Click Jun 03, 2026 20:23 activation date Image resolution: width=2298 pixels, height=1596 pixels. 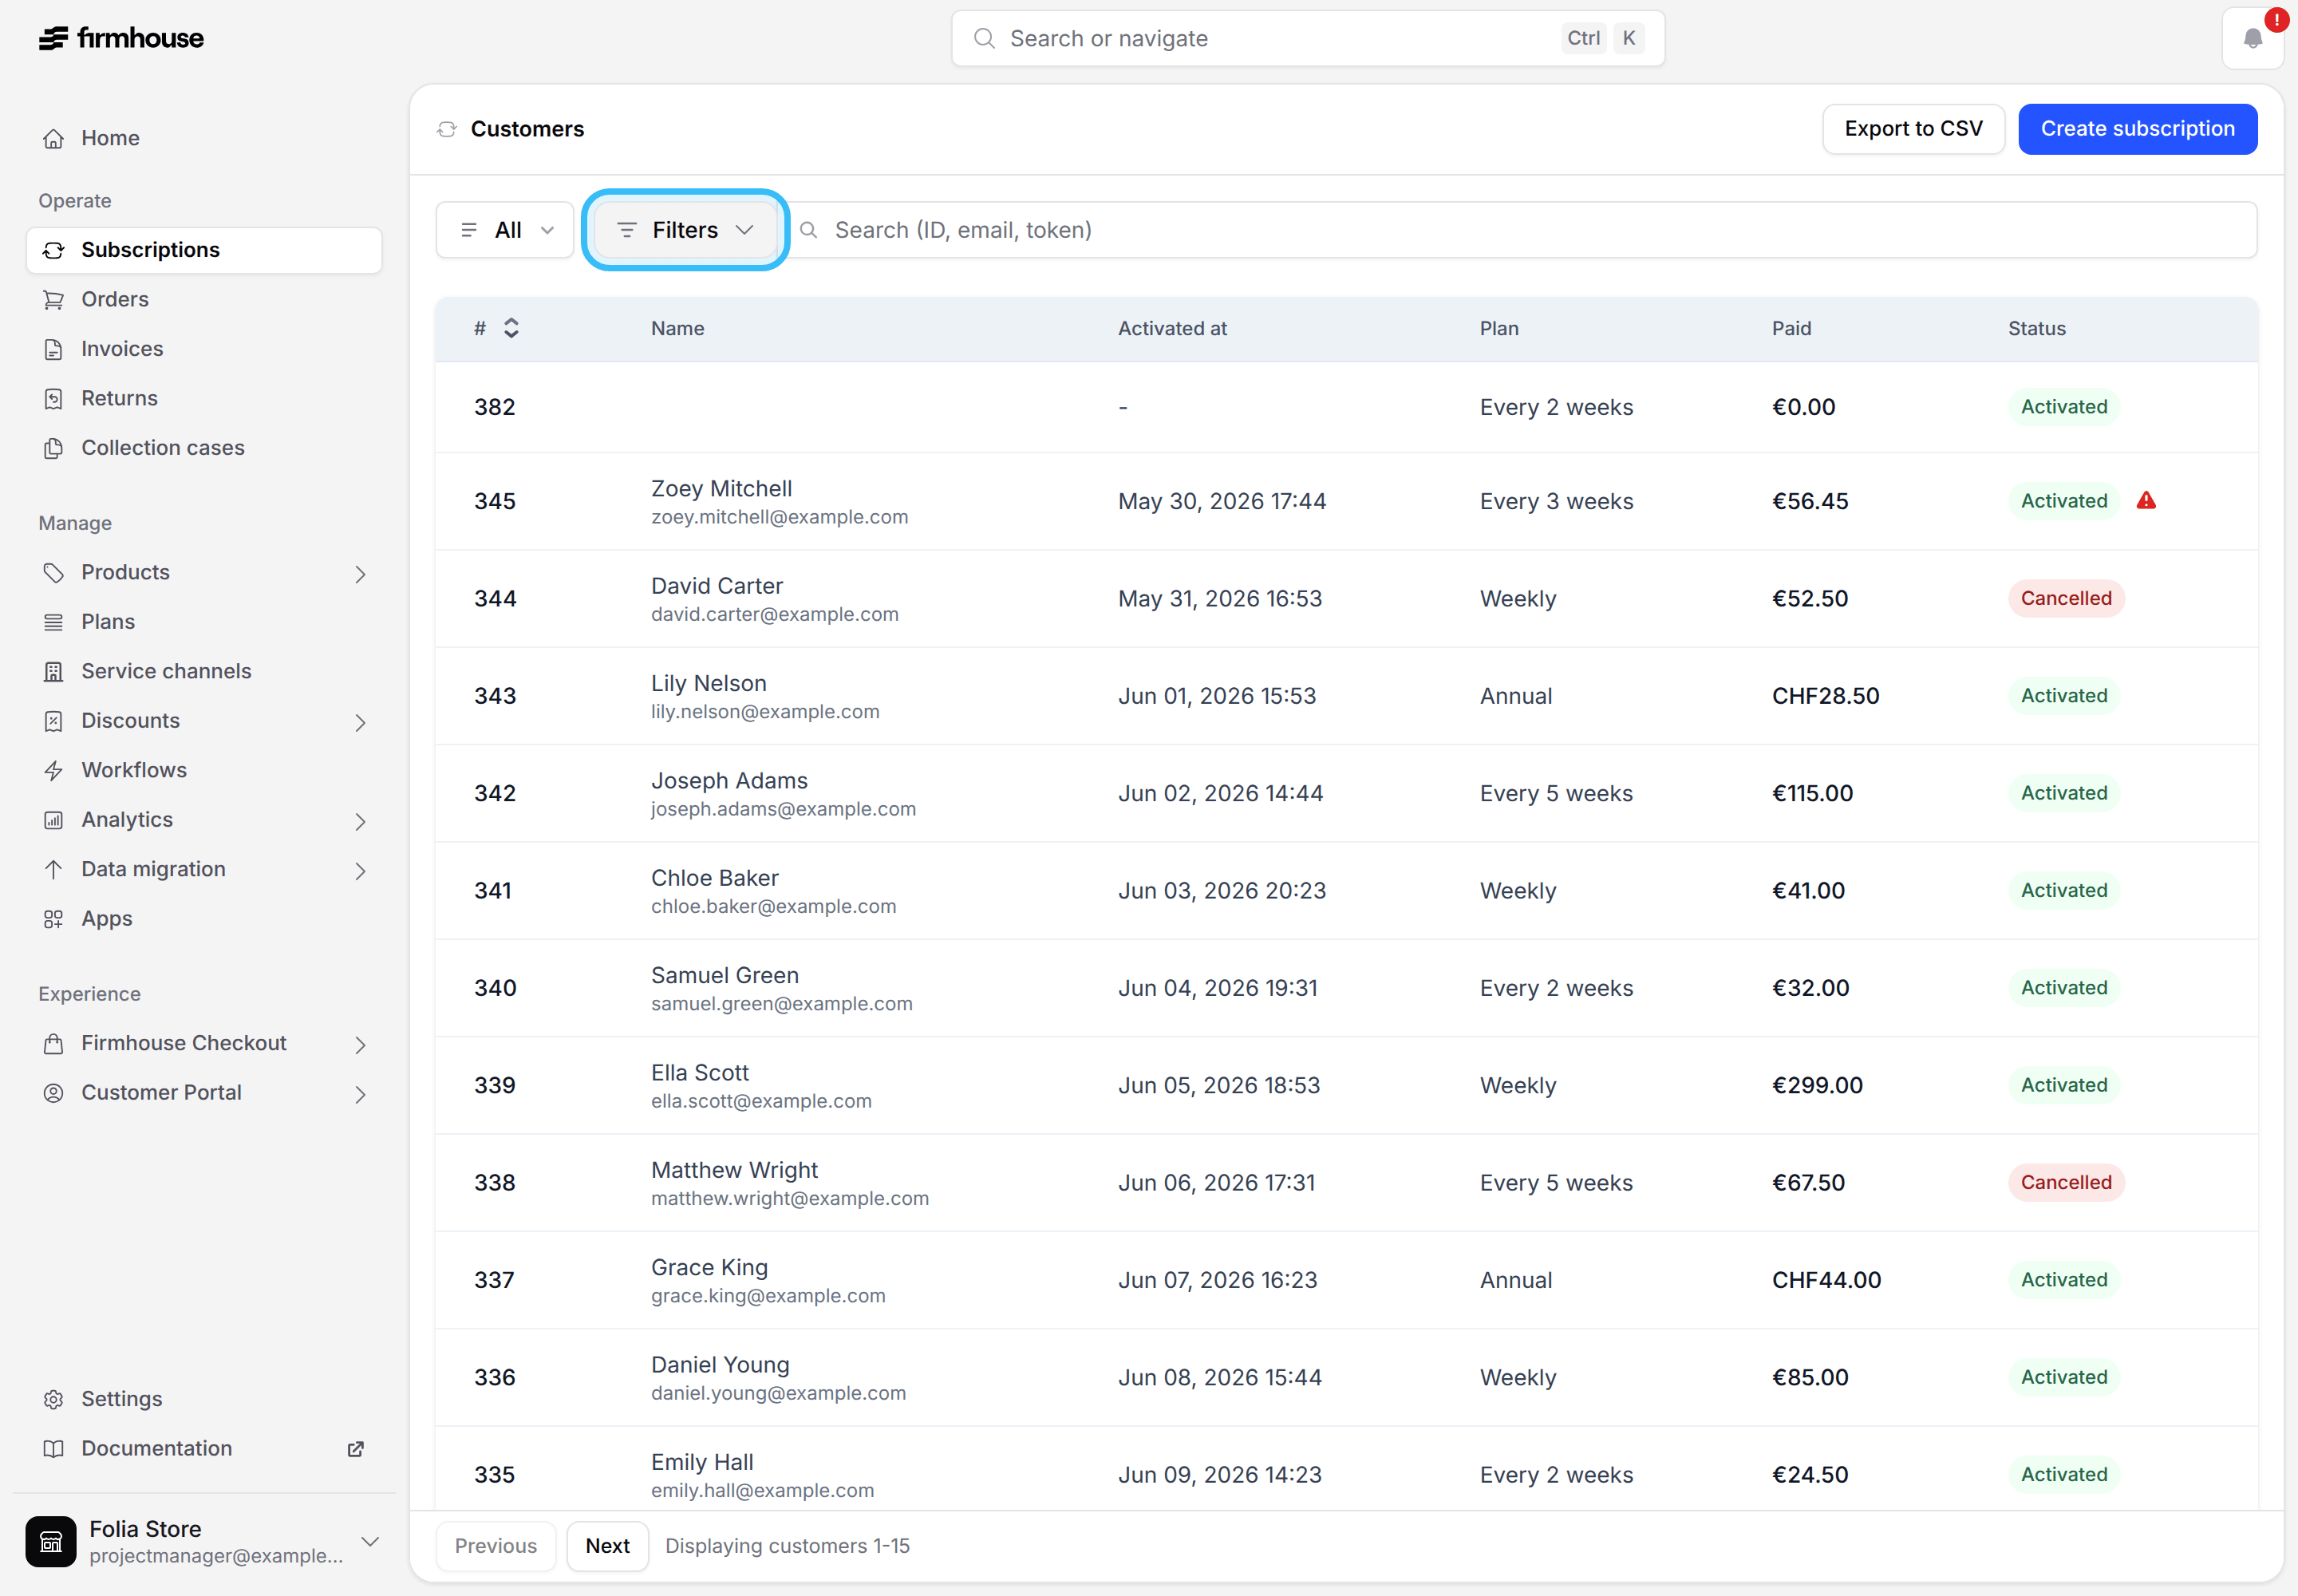point(1222,891)
